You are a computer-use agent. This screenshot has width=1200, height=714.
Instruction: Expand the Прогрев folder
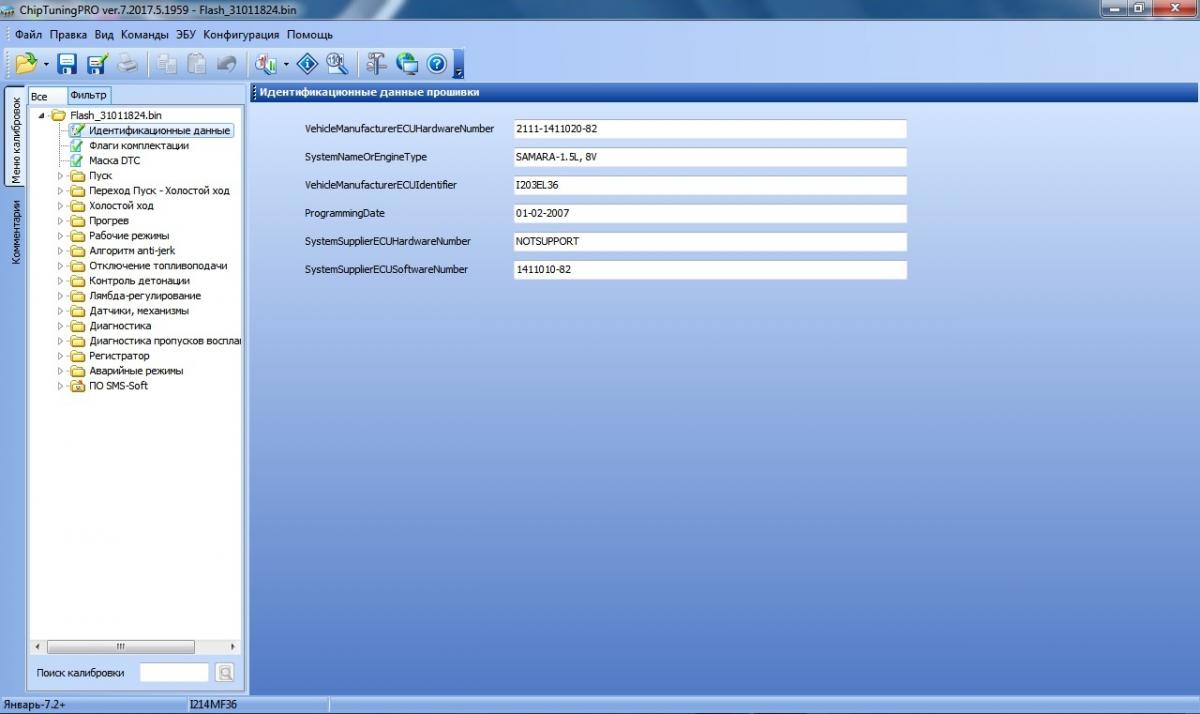[x=62, y=221]
